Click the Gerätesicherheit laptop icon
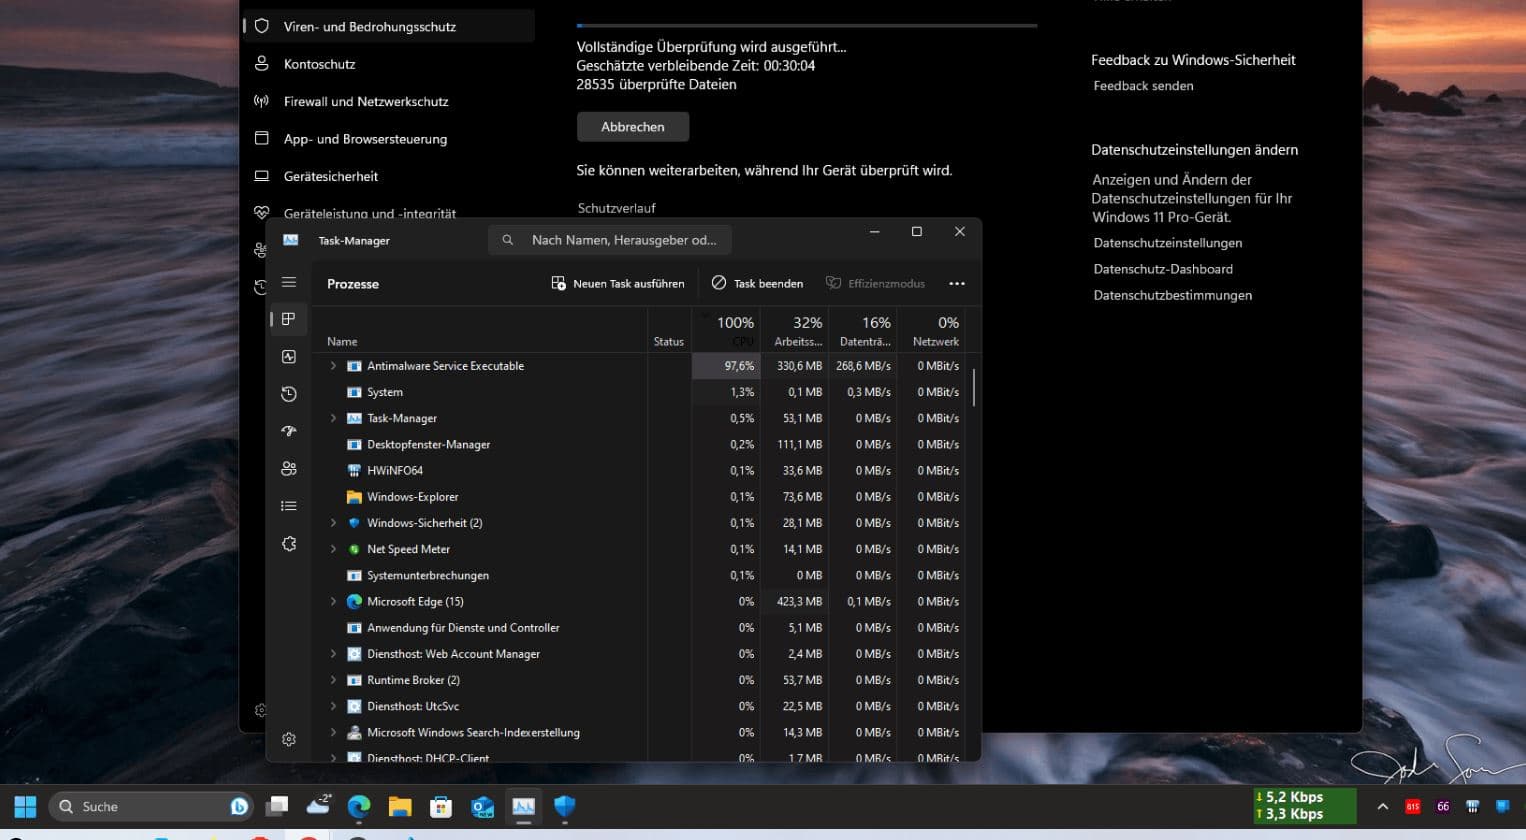Image resolution: width=1526 pixels, height=840 pixels. [x=262, y=176]
